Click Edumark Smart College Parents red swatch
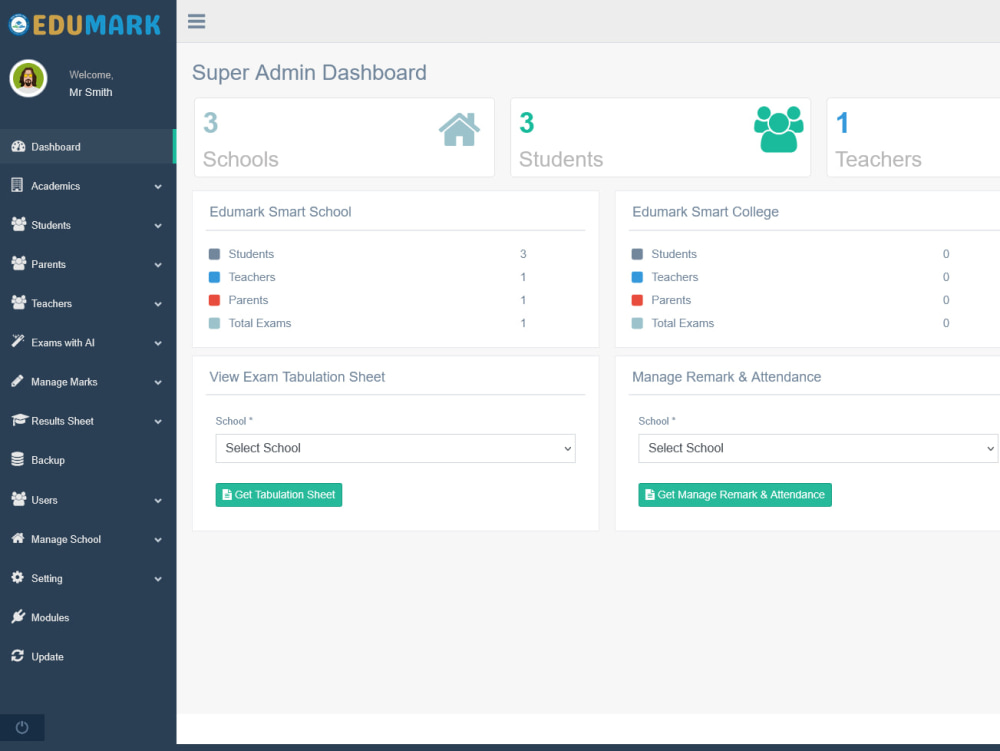Viewport: 1000px width, 751px height. [637, 300]
